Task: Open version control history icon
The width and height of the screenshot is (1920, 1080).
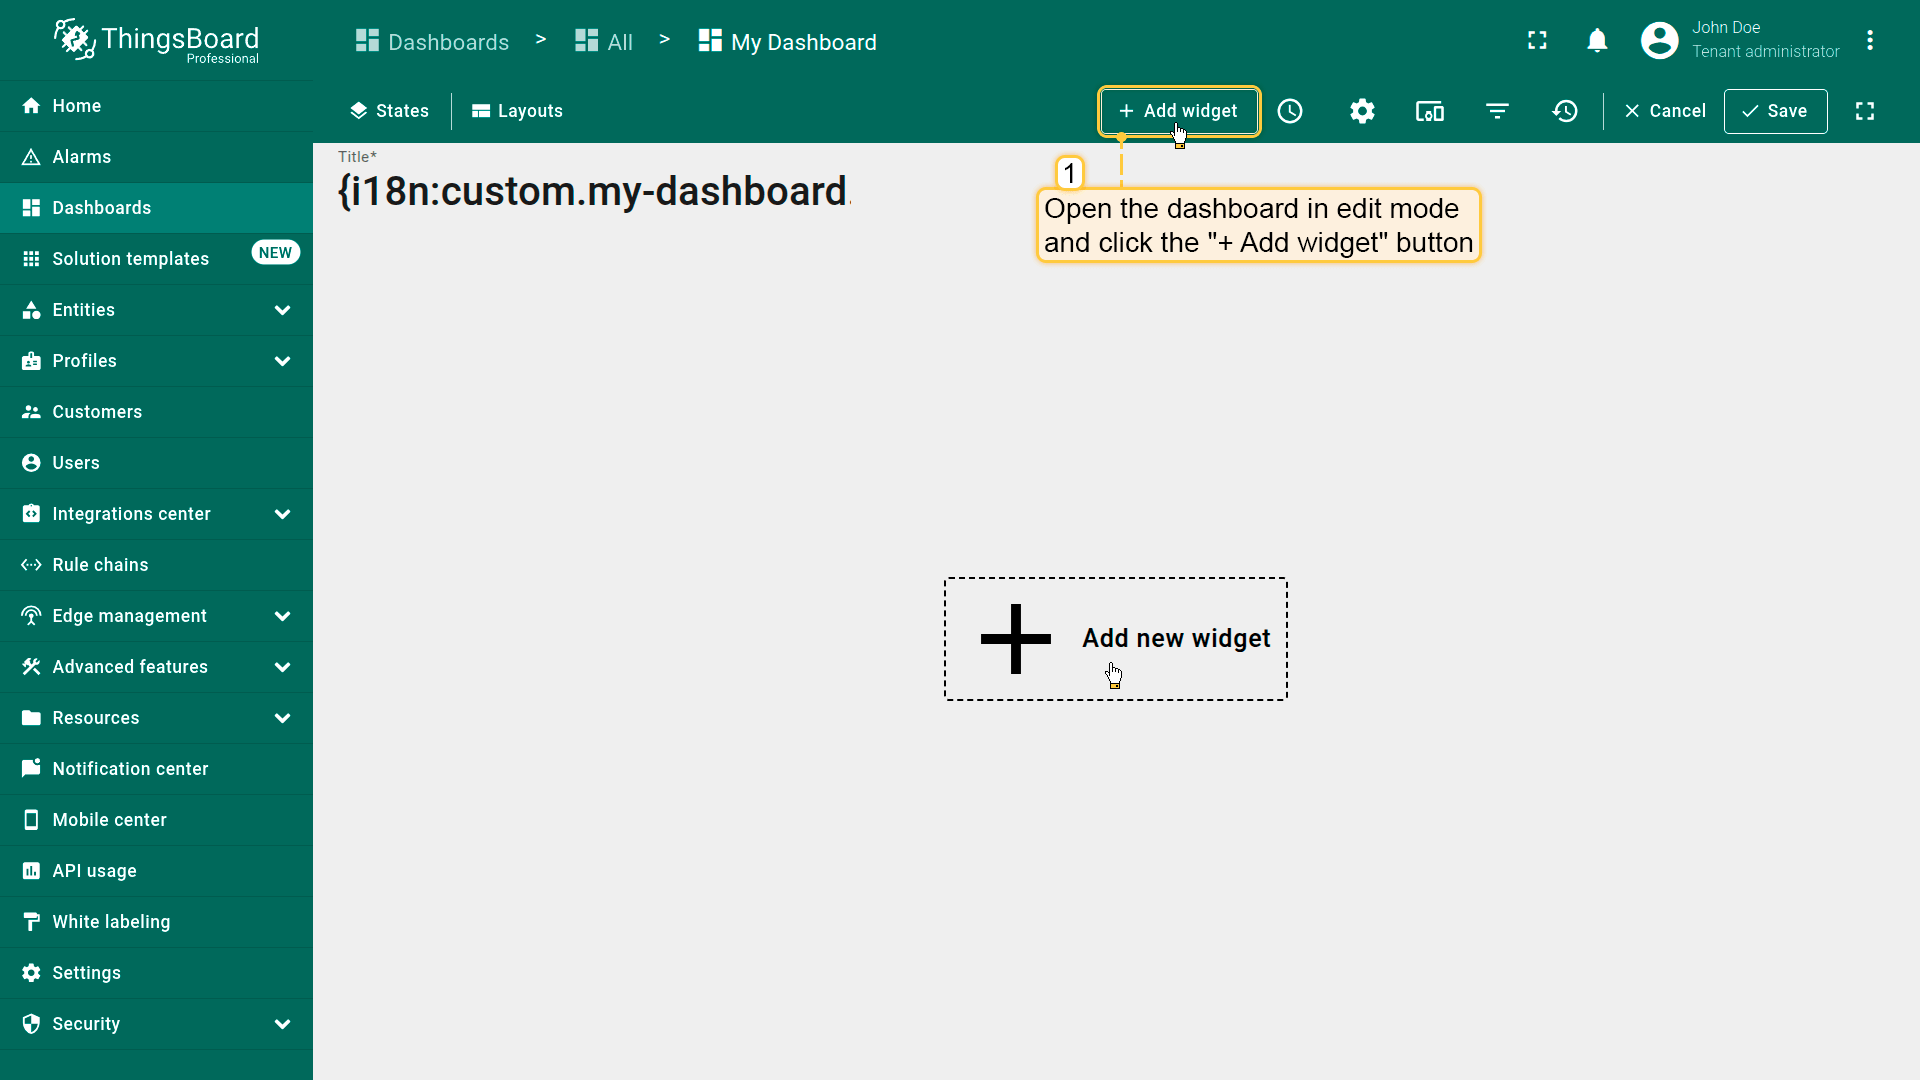Action: [1565, 111]
